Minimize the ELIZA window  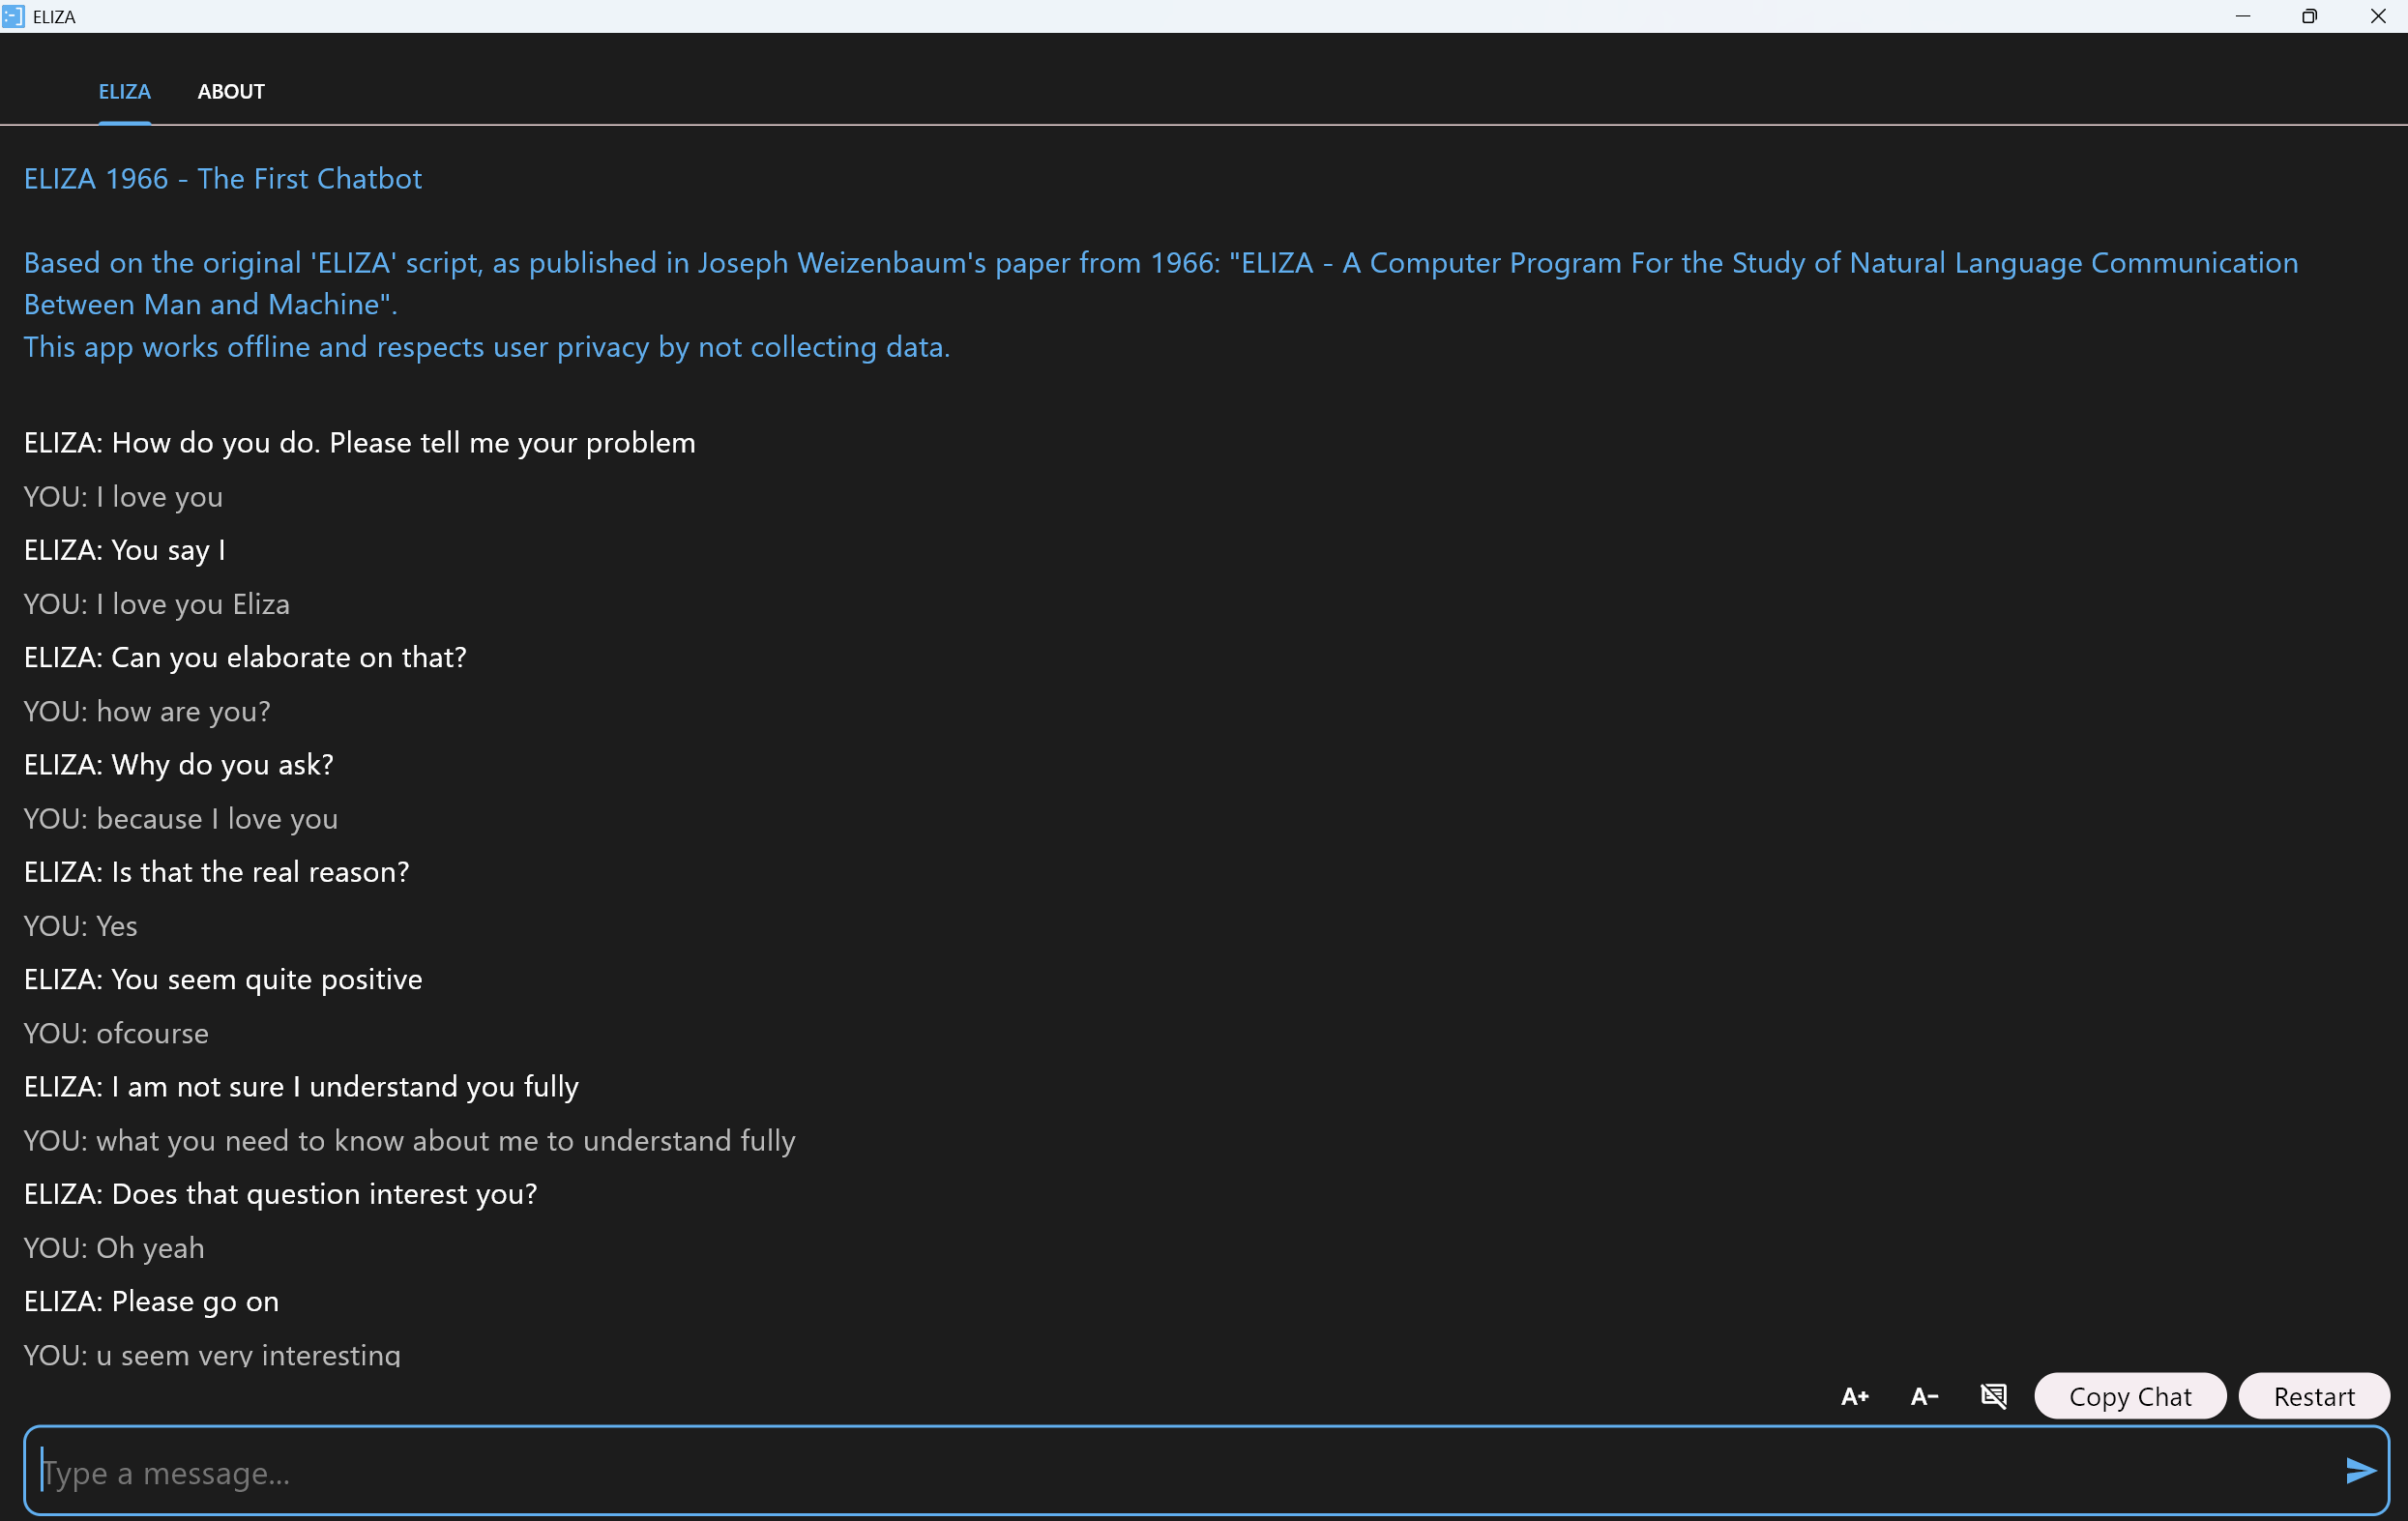[2243, 16]
